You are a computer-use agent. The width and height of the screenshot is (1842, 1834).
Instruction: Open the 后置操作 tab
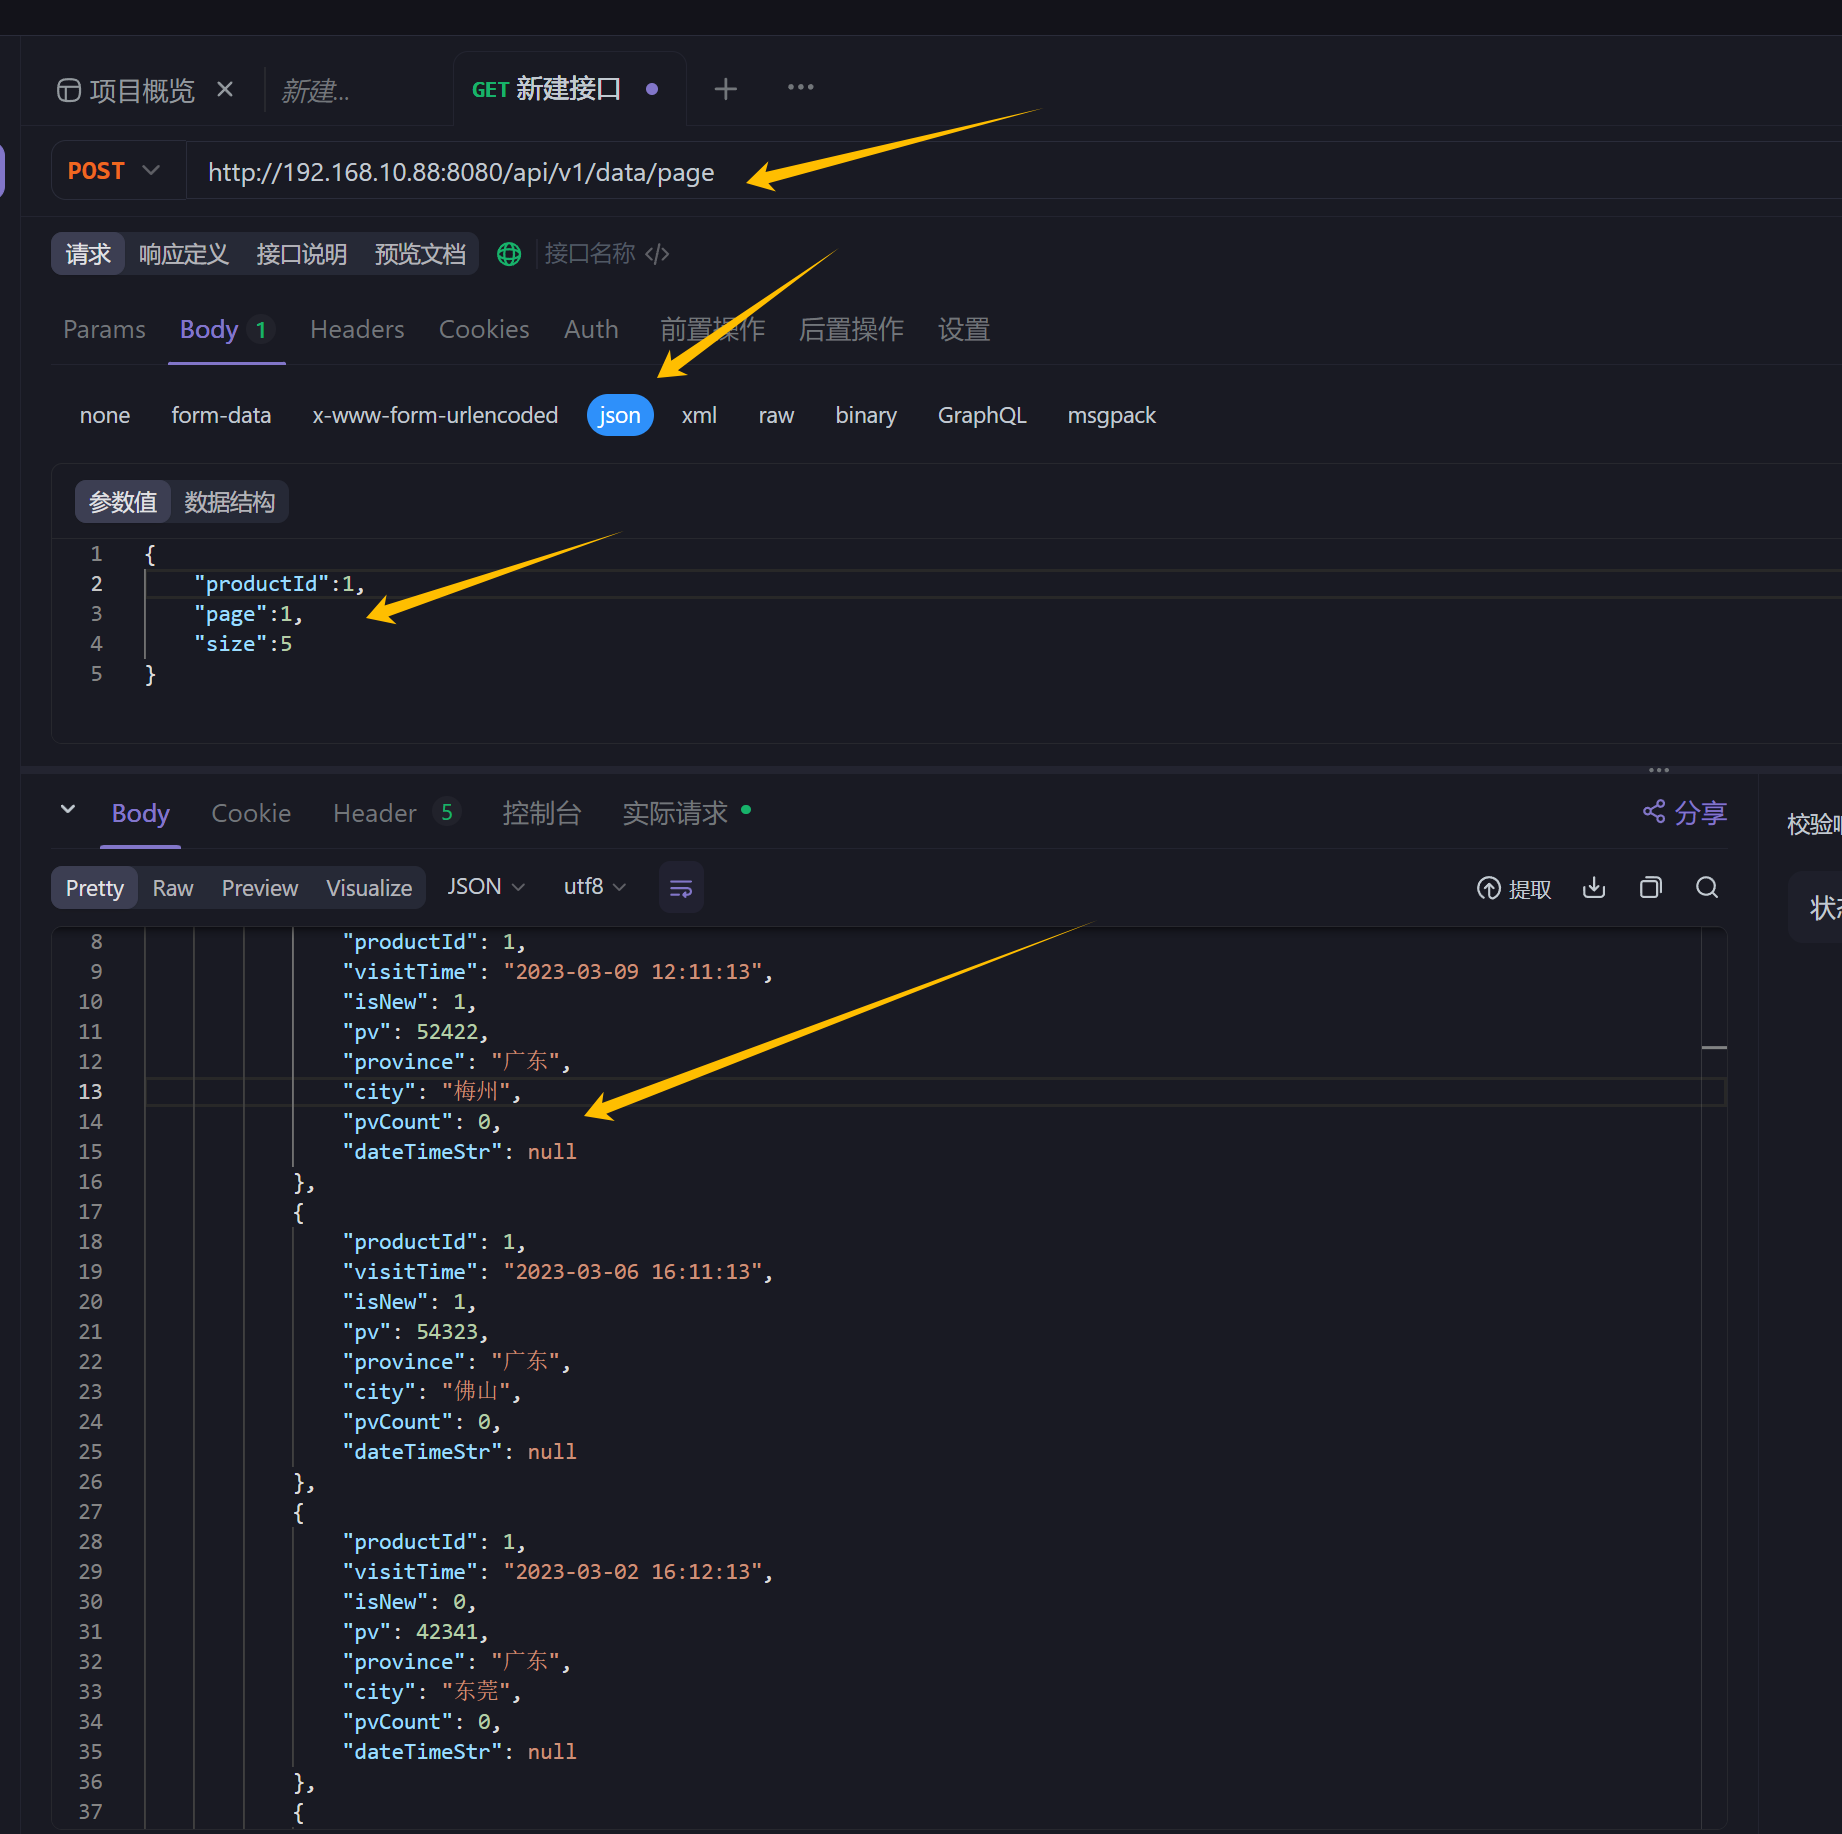(851, 329)
